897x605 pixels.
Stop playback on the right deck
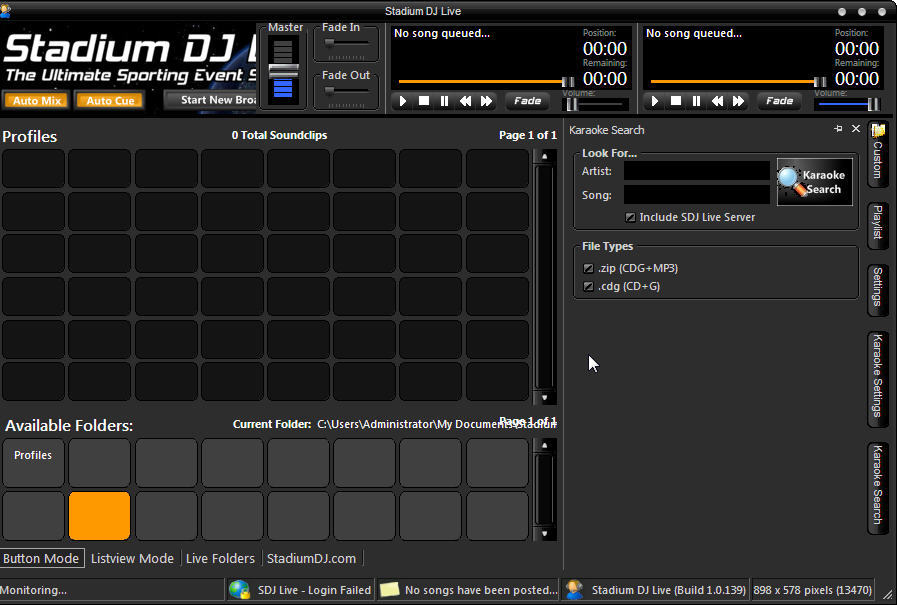pyautogui.click(x=675, y=101)
